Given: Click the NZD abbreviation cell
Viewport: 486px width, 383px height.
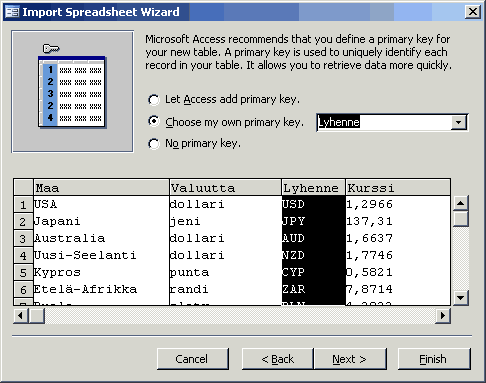Looking at the screenshot, I should pyautogui.click(x=313, y=255).
